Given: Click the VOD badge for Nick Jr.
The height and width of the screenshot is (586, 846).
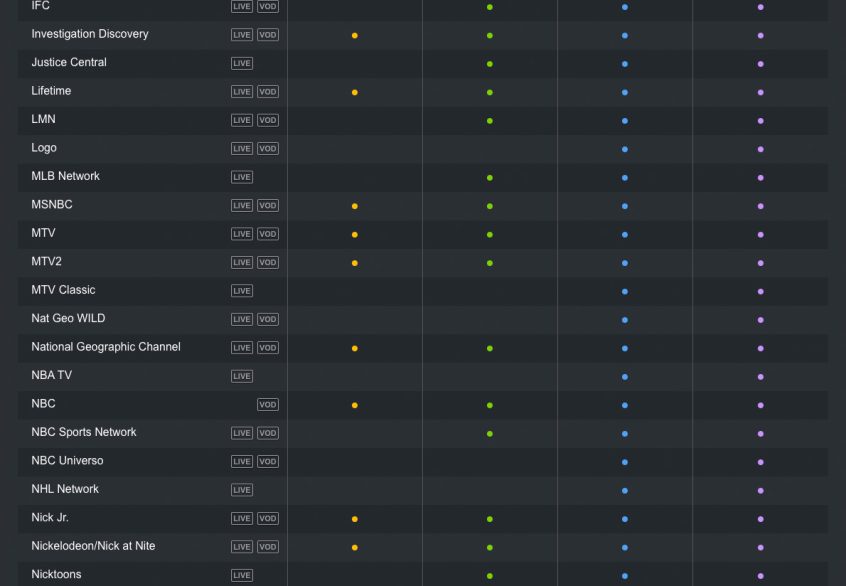Looking at the screenshot, I should point(268,519).
